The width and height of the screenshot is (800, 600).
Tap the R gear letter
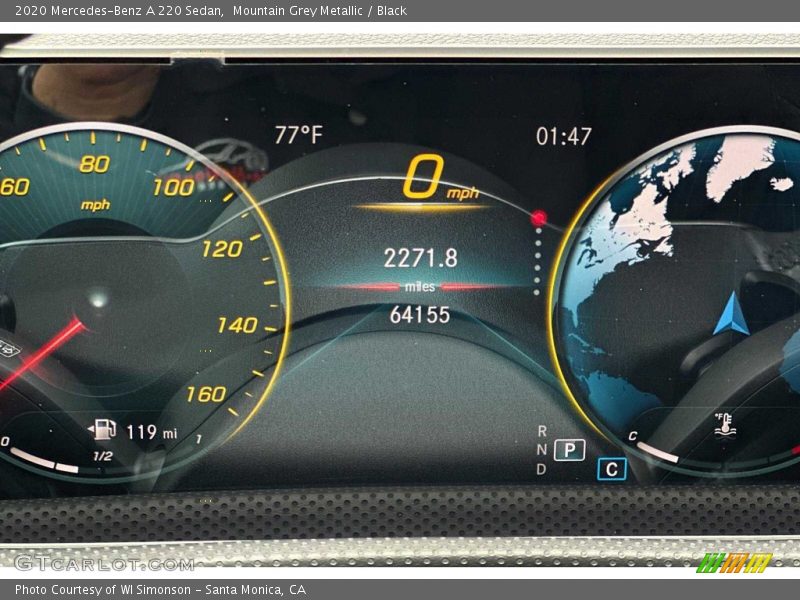click(x=542, y=432)
